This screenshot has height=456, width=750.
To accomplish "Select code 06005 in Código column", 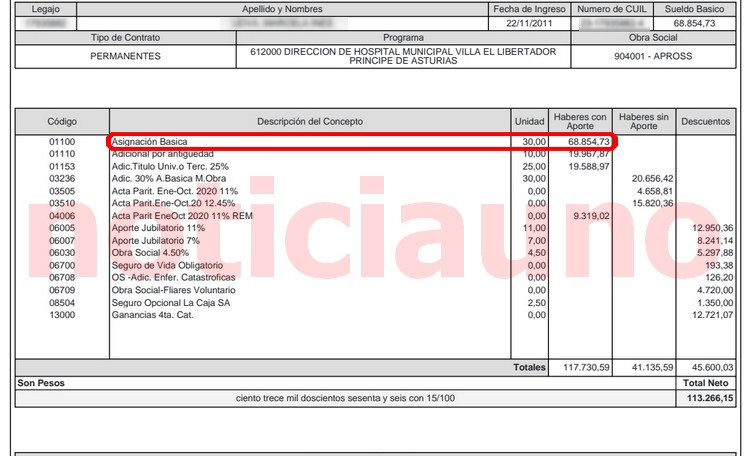I will tap(62, 228).
